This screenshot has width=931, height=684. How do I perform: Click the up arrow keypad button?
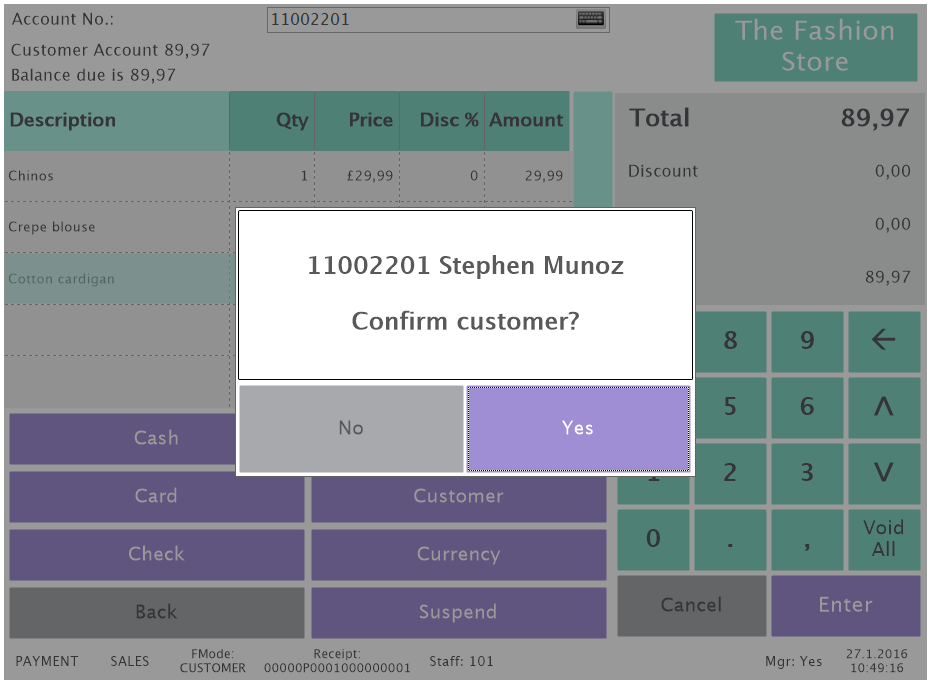coord(884,407)
